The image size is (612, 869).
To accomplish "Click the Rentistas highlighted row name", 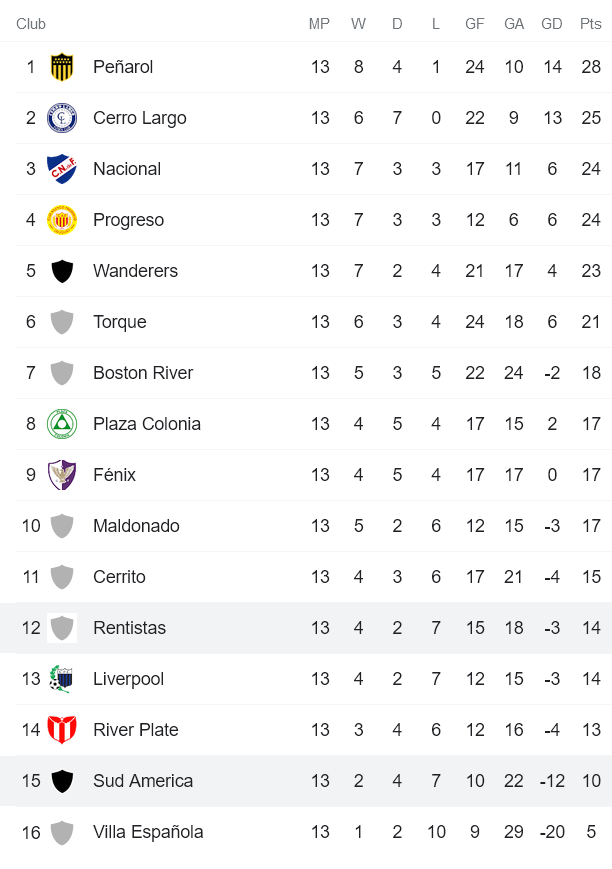I will click(129, 628).
